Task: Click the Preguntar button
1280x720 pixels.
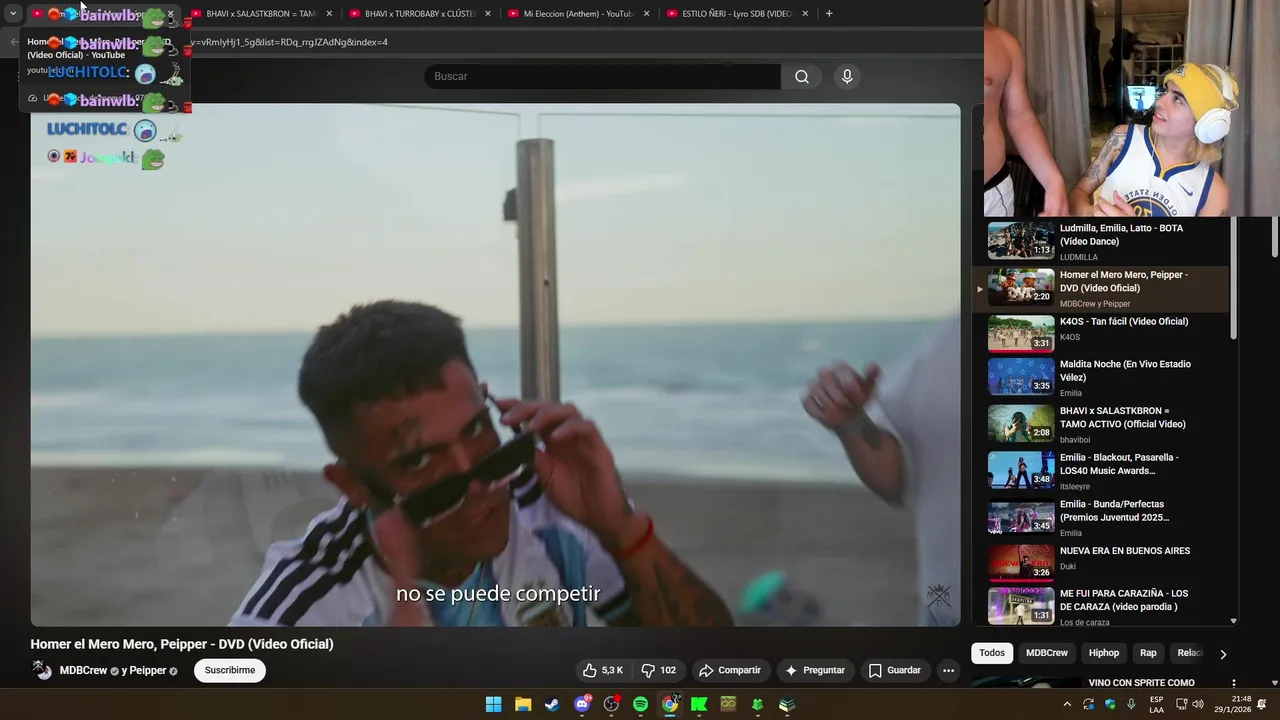Action: [815, 670]
